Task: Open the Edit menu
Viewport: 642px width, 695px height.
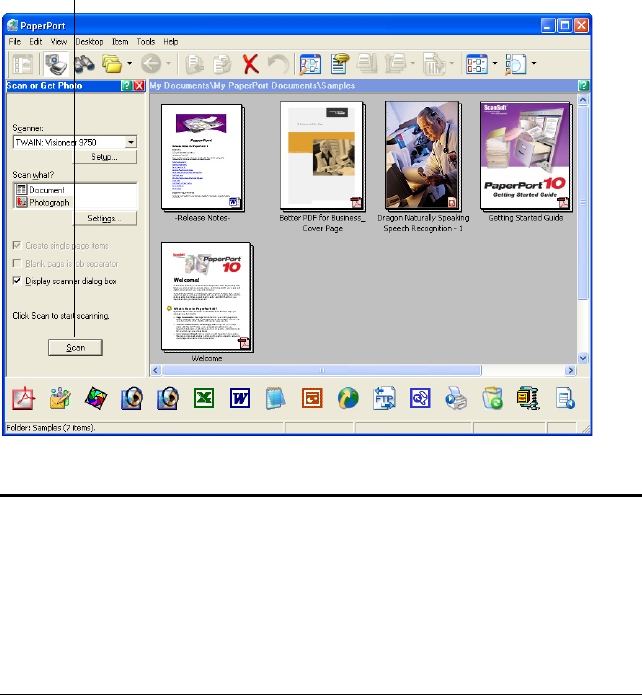Action: 35,42
